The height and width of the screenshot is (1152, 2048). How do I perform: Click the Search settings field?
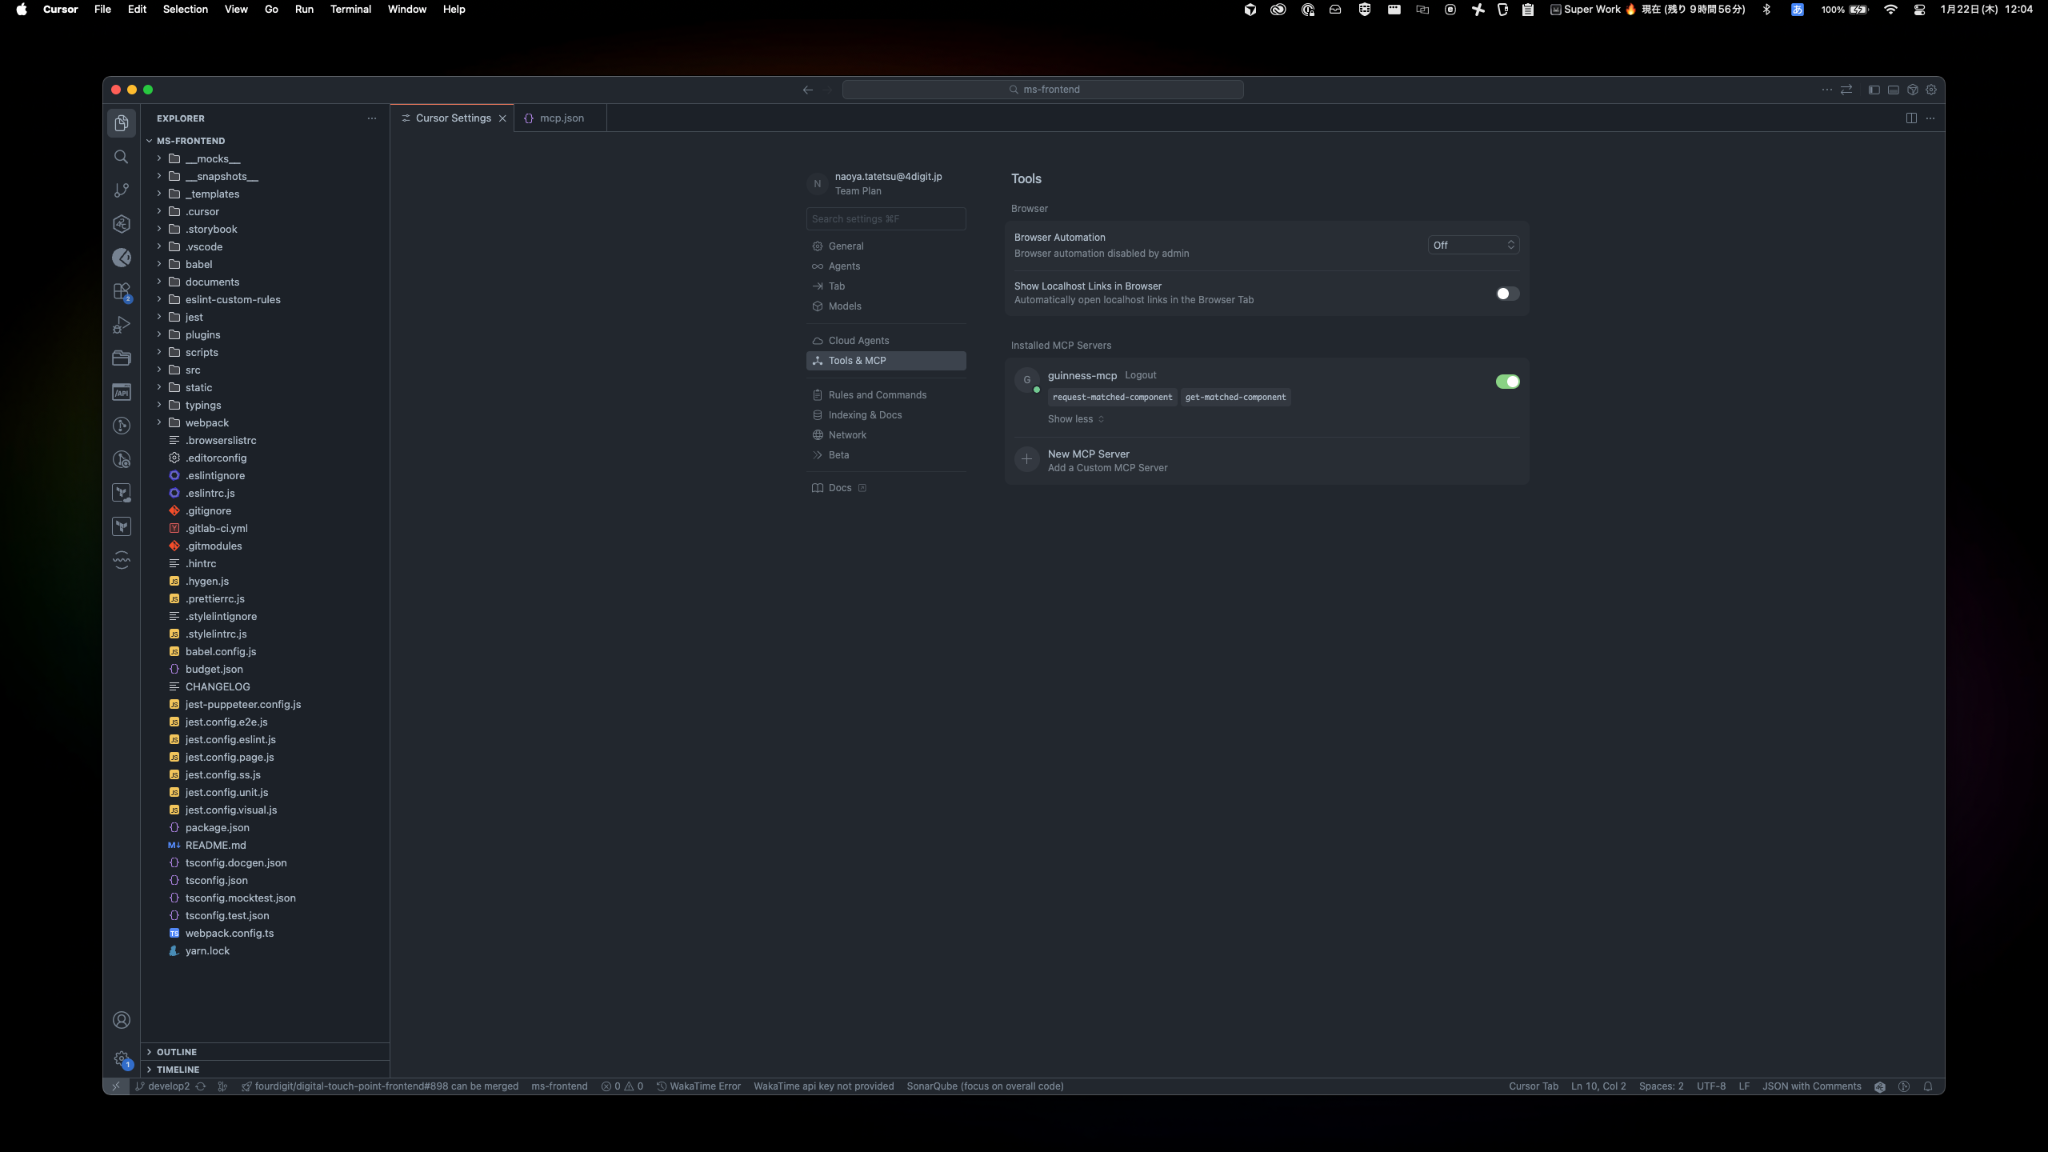coord(885,219)
